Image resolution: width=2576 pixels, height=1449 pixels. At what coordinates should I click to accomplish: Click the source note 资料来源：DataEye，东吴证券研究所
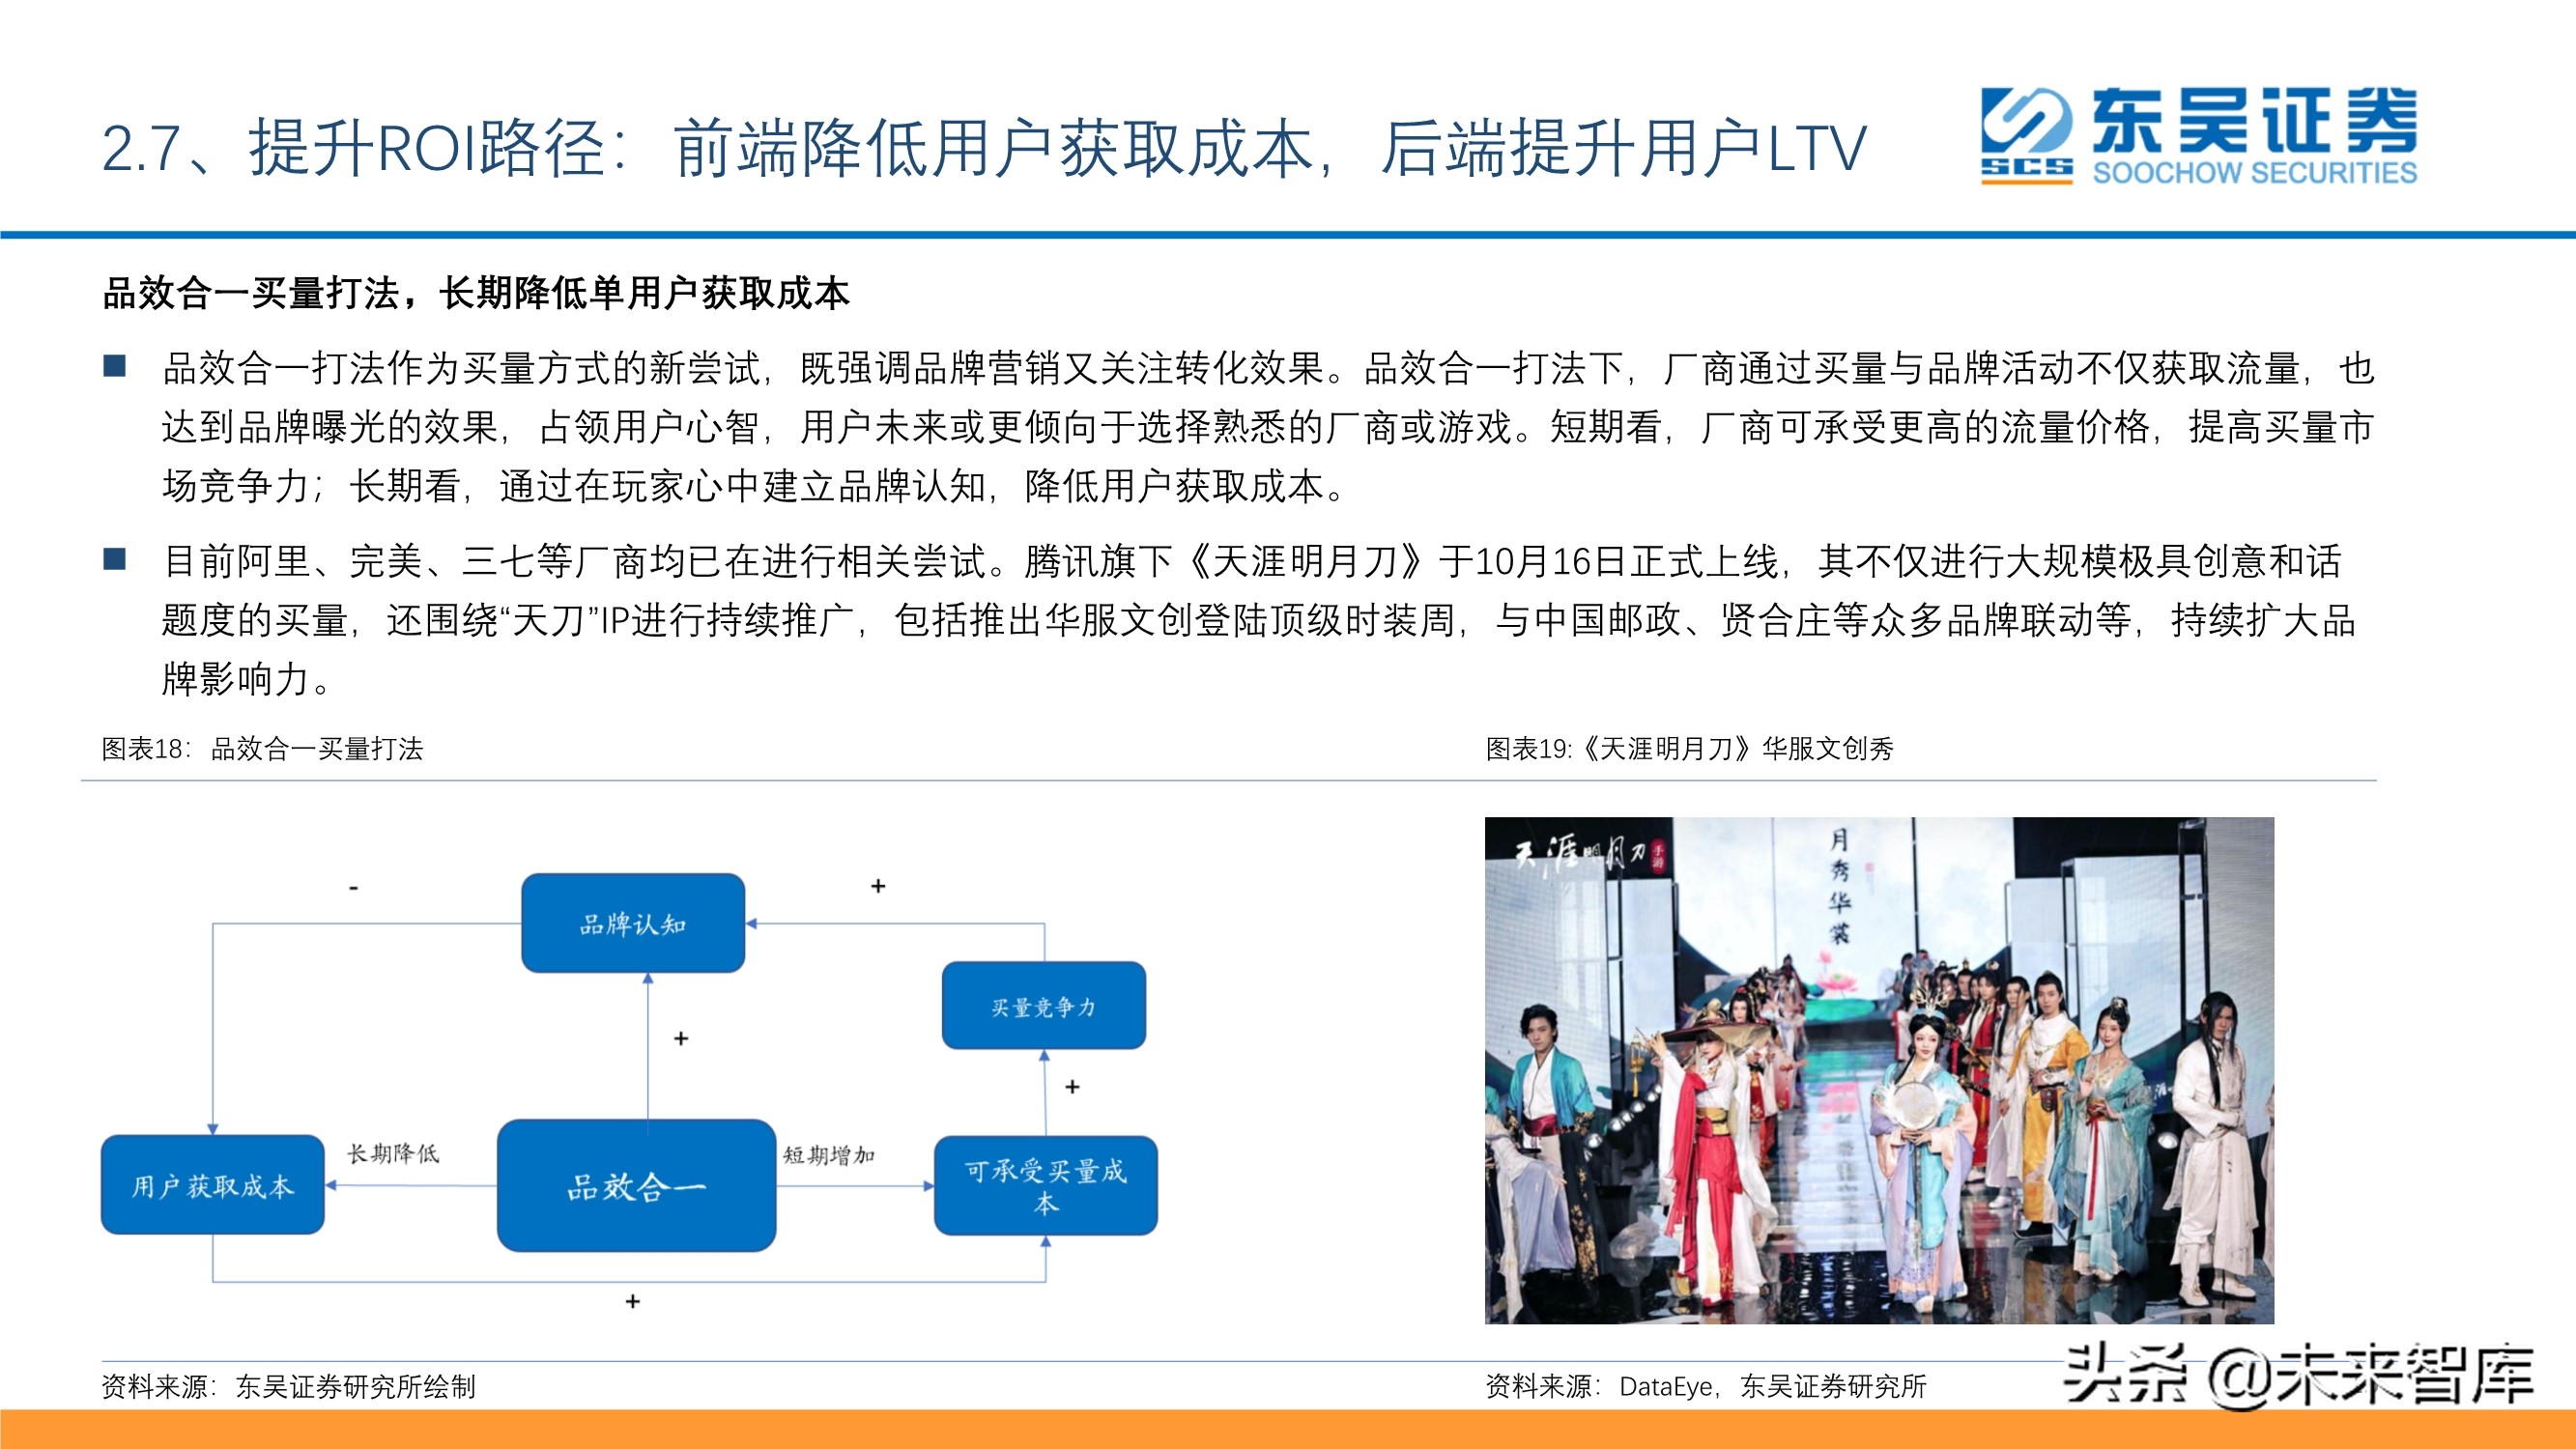tap(1706, 1386)
